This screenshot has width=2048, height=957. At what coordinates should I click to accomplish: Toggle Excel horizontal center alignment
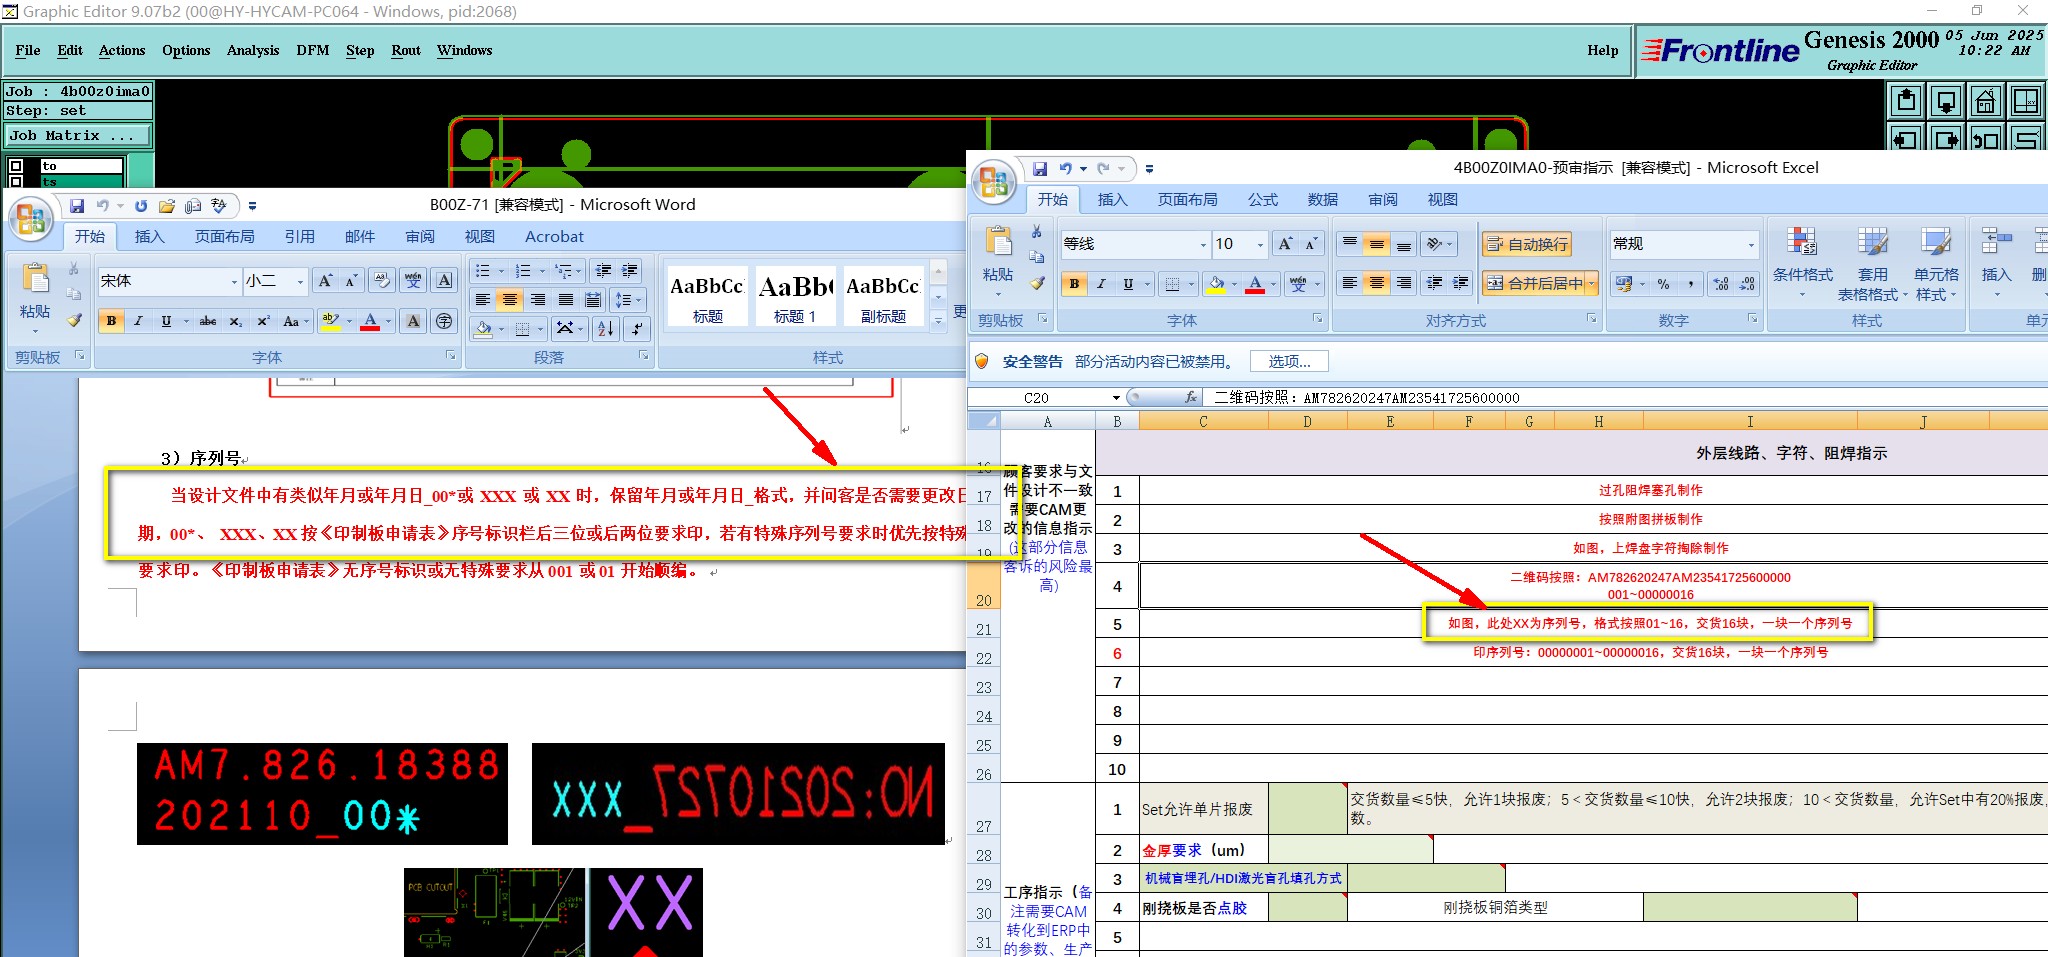1377,283
